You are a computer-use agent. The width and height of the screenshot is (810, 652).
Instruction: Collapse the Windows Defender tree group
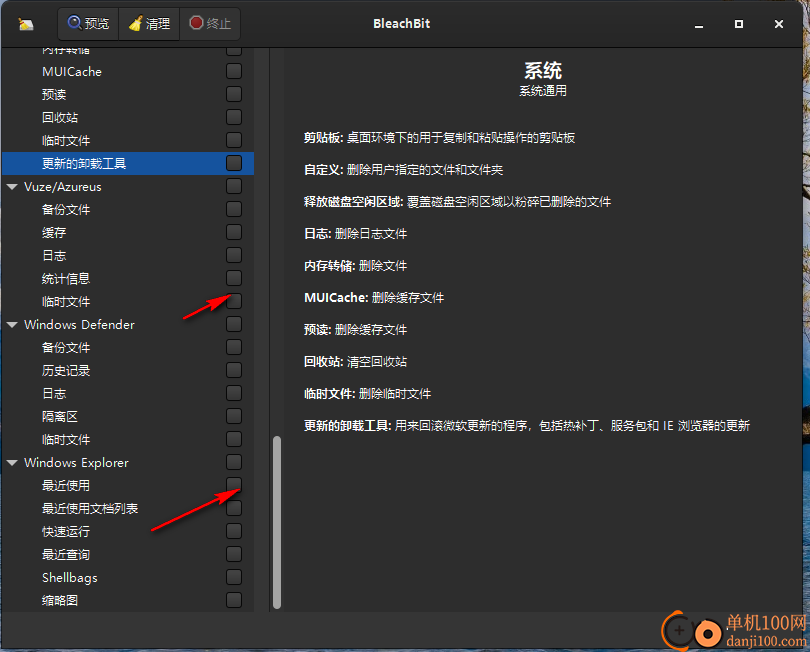(12, 324)
